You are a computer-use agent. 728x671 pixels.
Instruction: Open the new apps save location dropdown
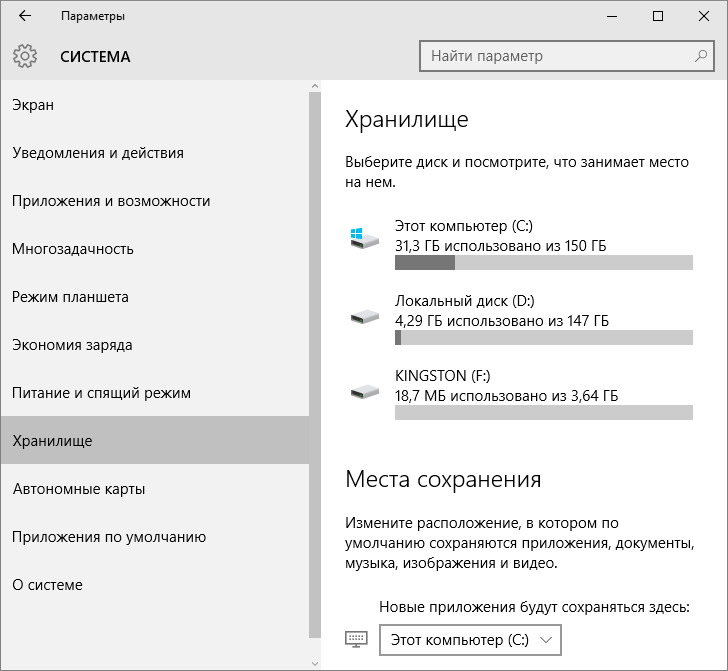pyautogui.click(x=470, y=638)
